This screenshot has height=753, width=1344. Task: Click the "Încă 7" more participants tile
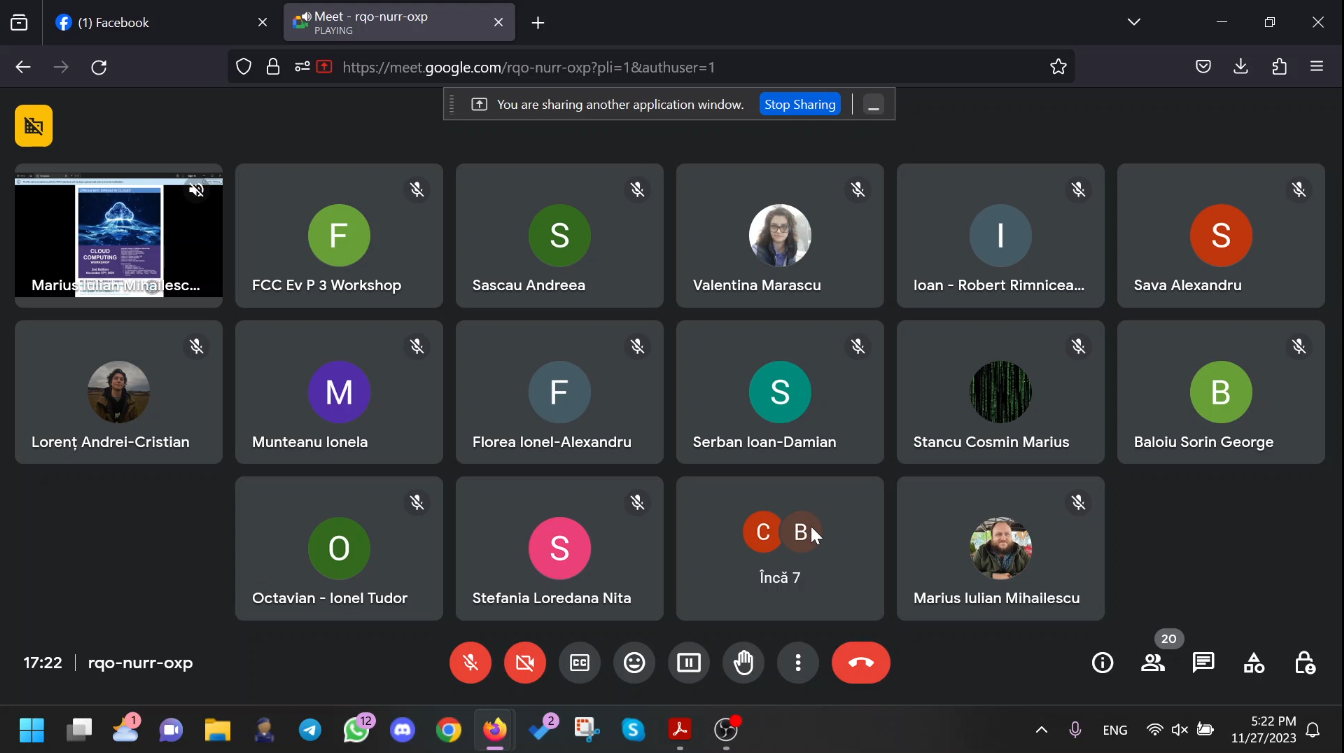pos(779,549)
